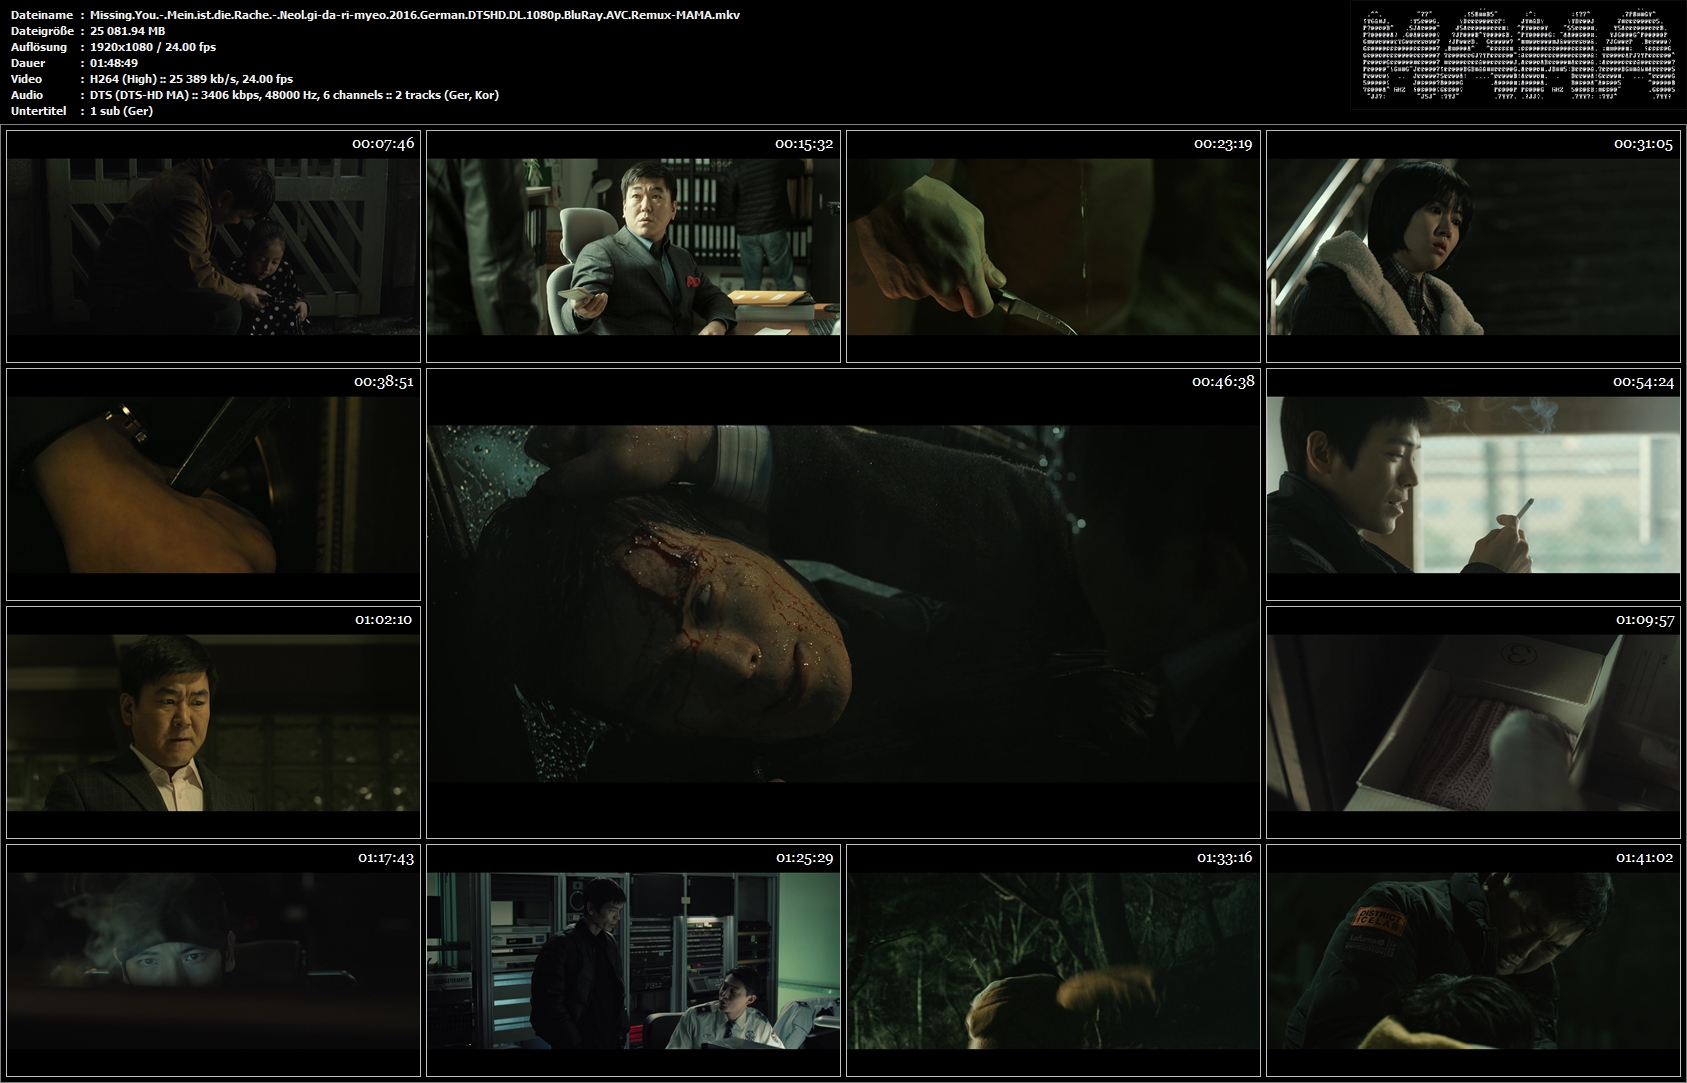1687x1083 pixels.
Task: Click the Untertitel value 1 sub (Ger)
Action: pos(121,111)
